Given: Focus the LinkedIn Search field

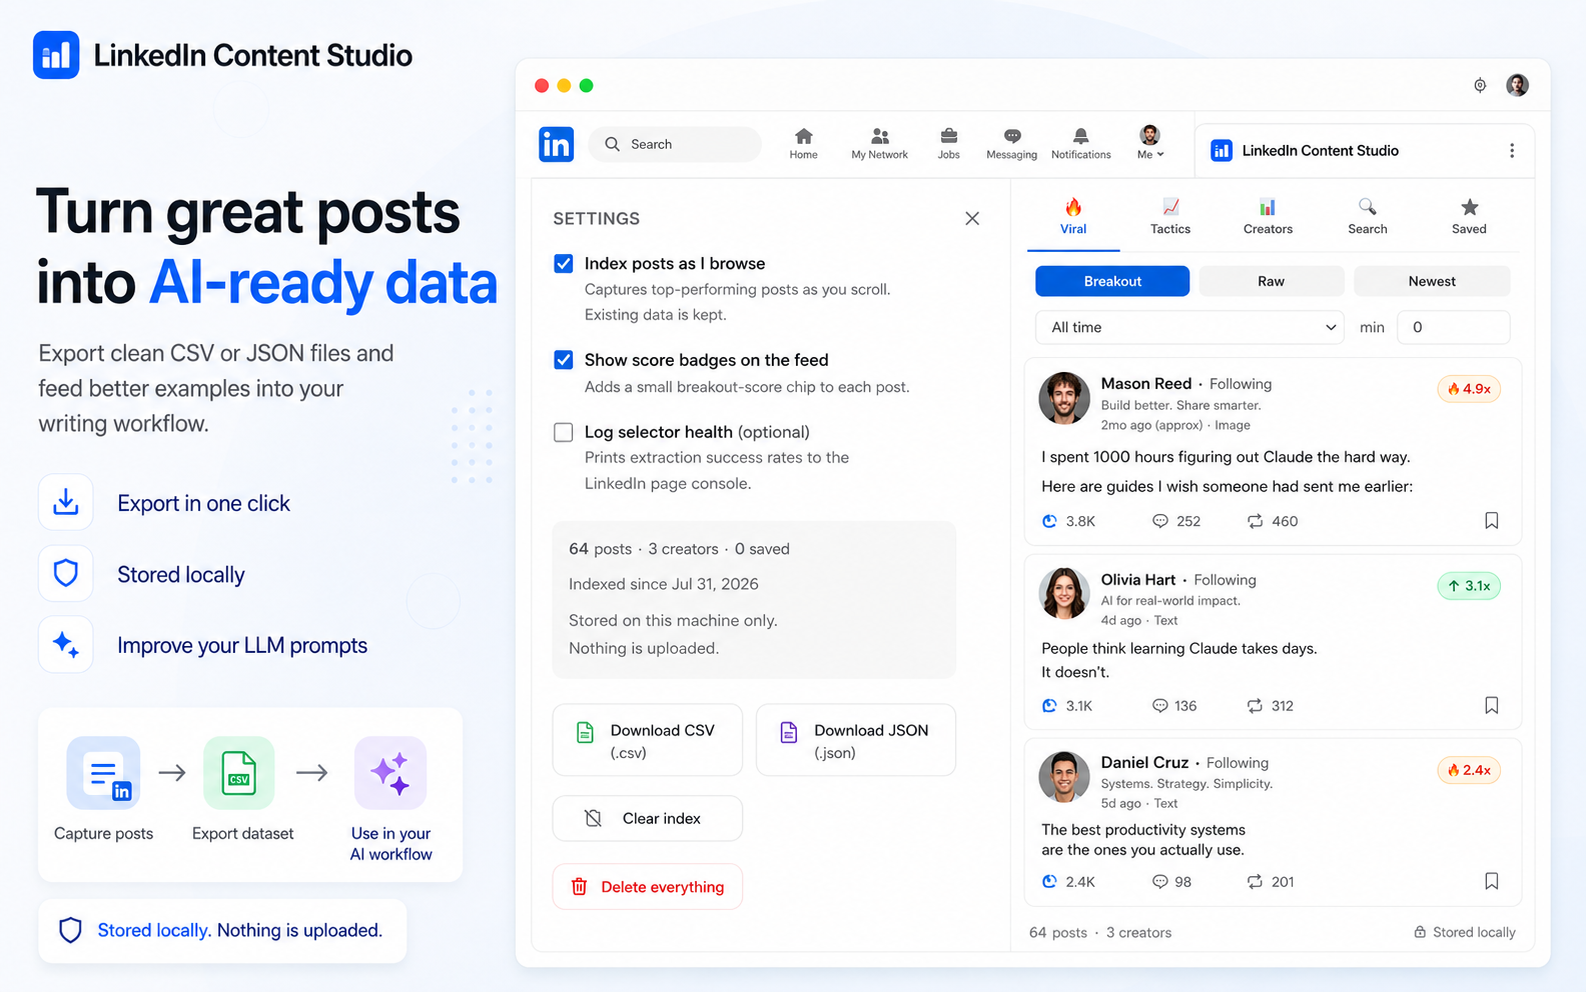Looking at the screenshot, I should [x=675, y=144].
